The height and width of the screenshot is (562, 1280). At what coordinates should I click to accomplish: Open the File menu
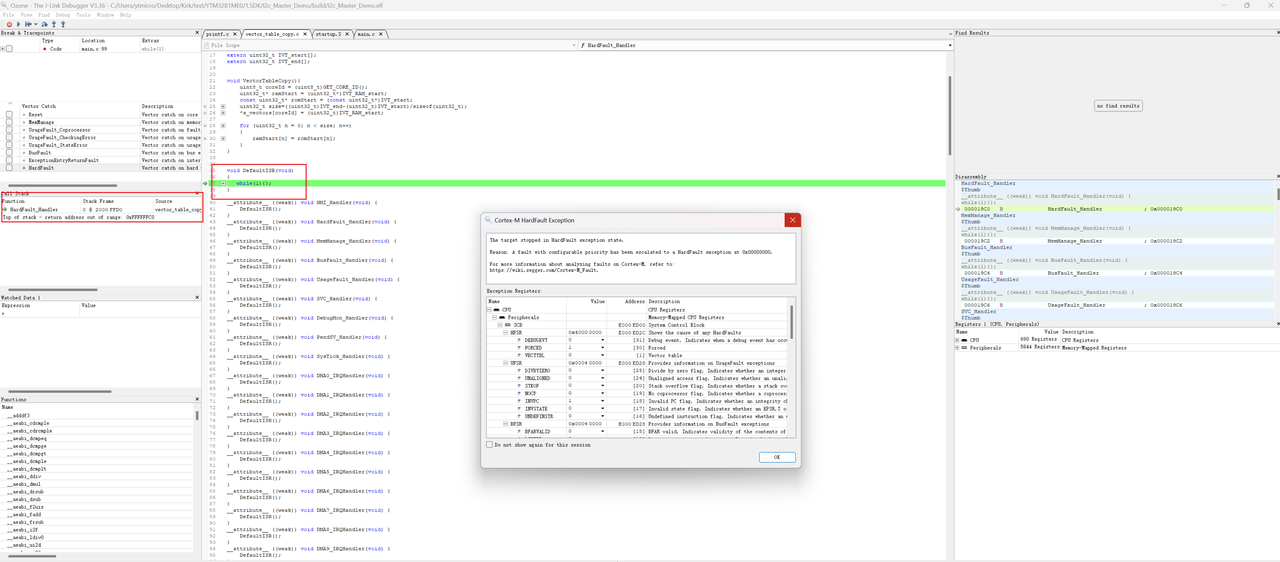point(8,15)
